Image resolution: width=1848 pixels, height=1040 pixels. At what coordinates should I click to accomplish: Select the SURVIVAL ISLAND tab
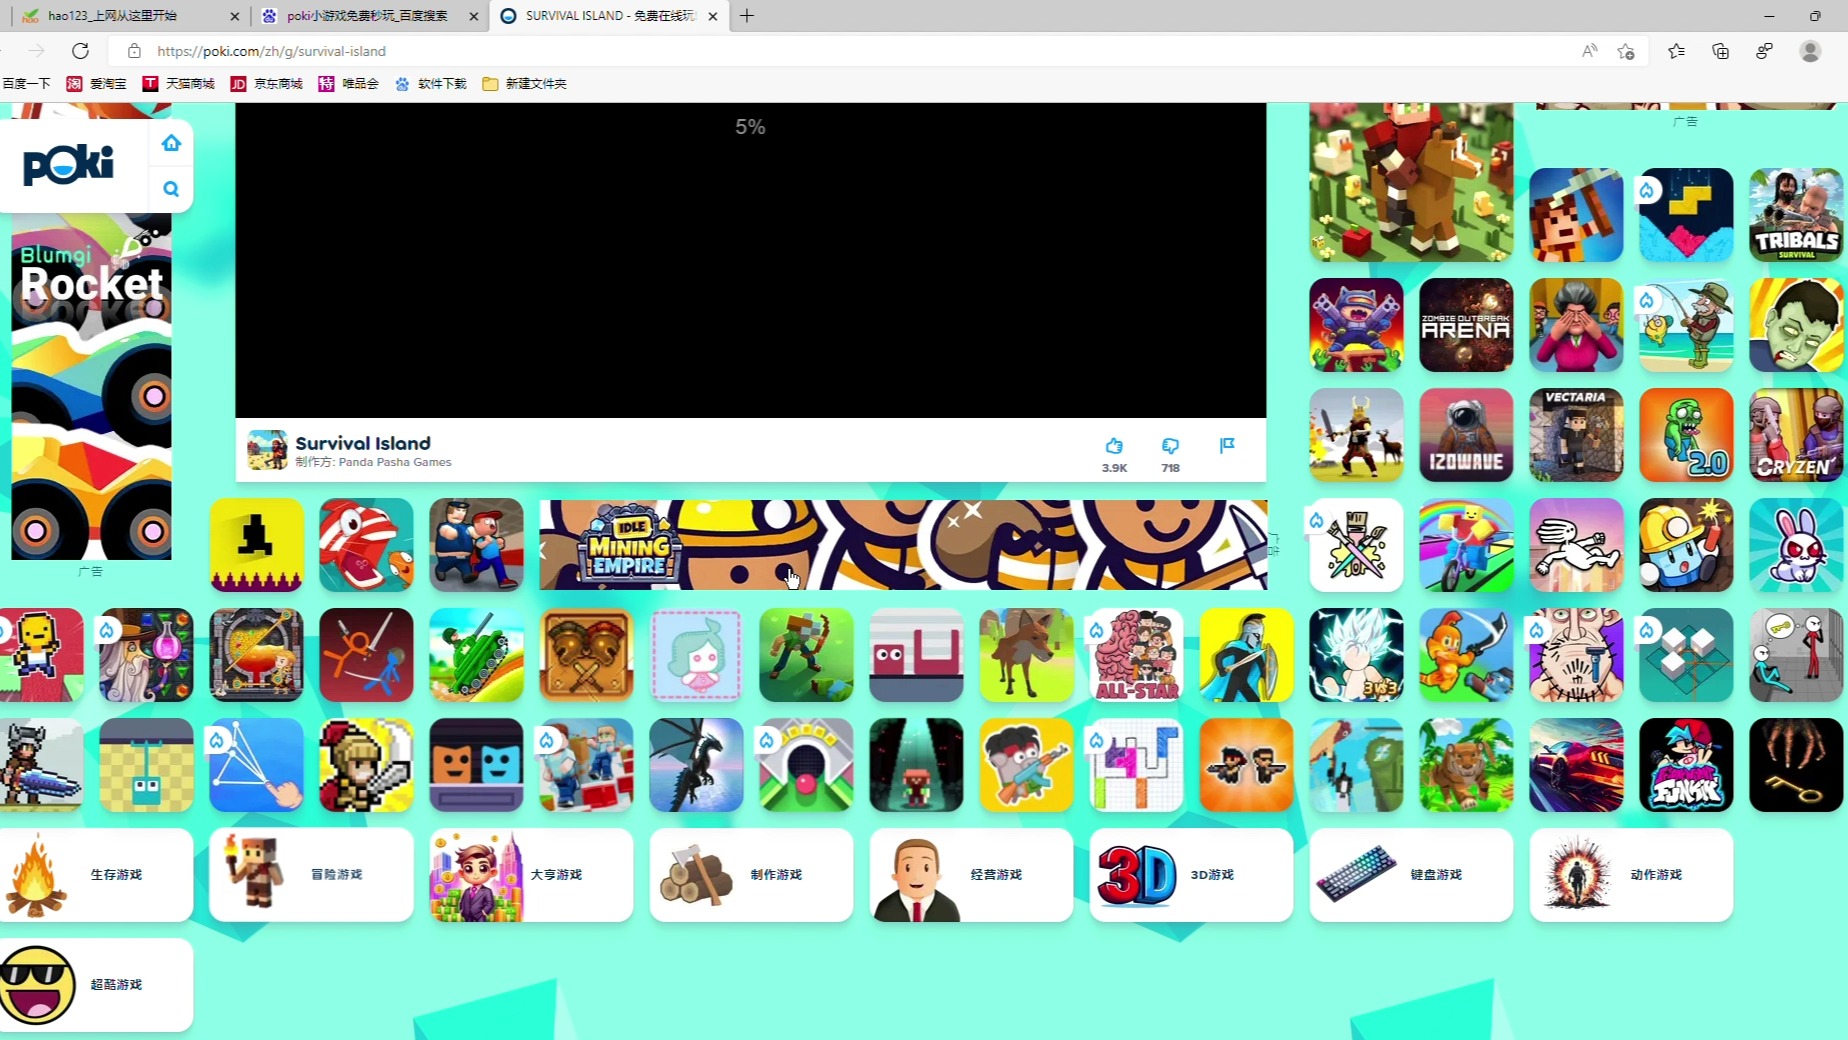(608, 16)
